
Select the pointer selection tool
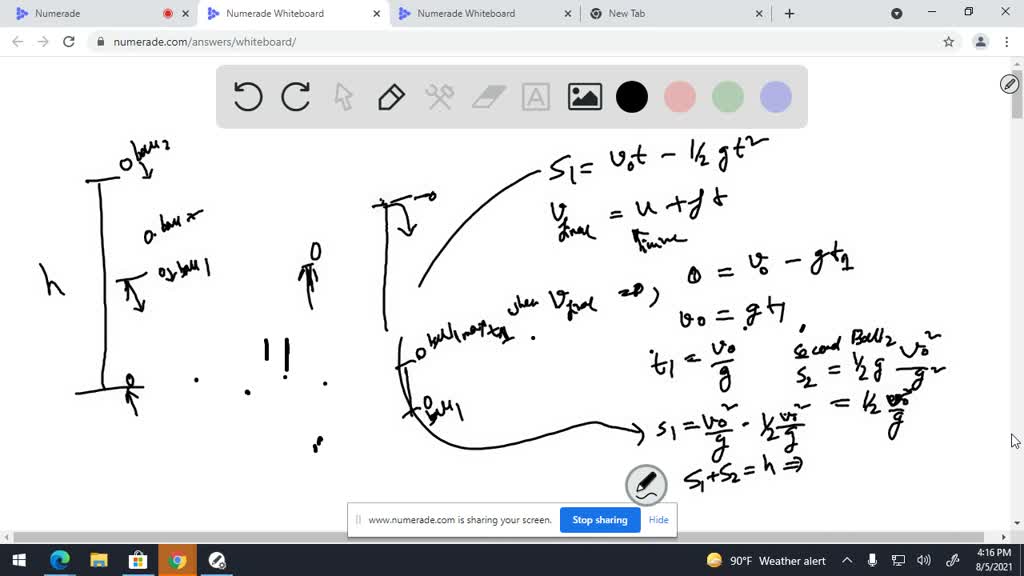(344, 97)
